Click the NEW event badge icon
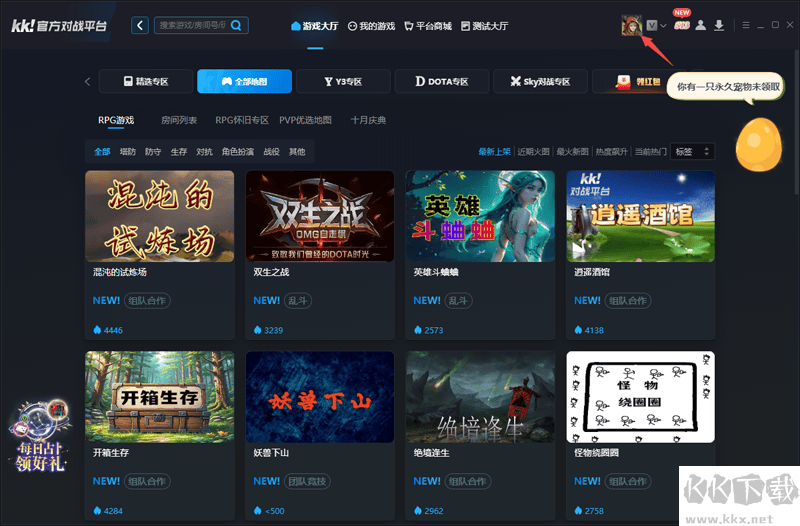The width and height of the screenshot is (800, 526). point(682,20)
